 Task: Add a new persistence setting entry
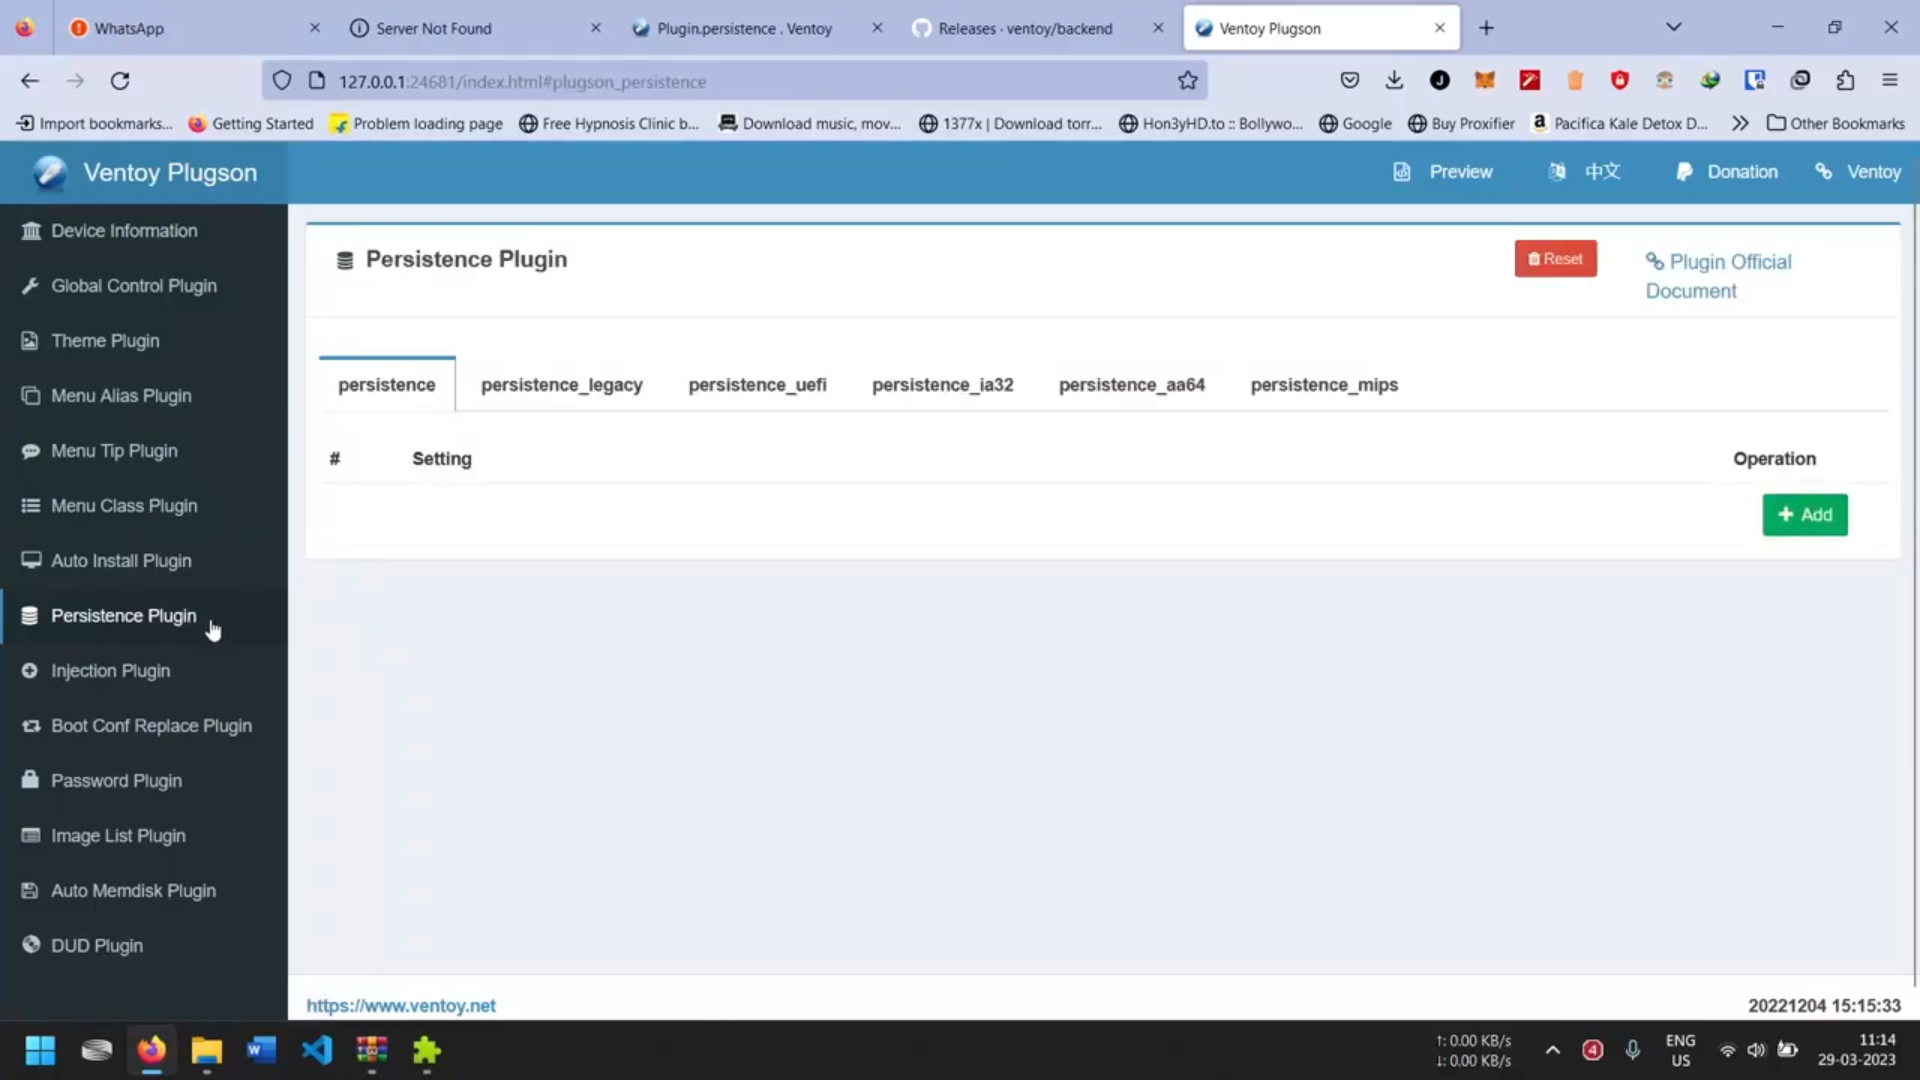(1805, 514)
